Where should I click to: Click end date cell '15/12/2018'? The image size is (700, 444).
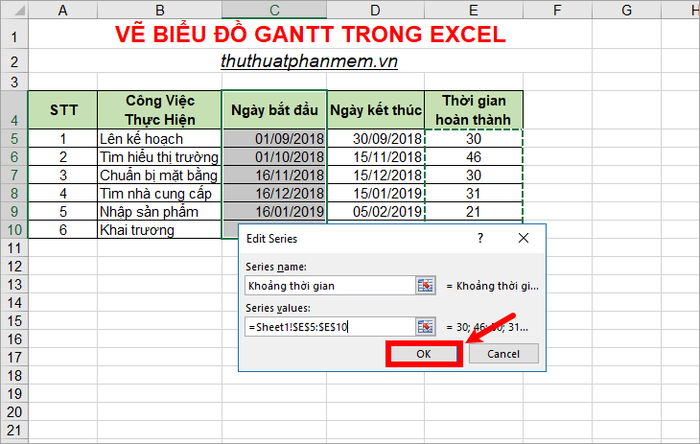(x=375, y=175)
